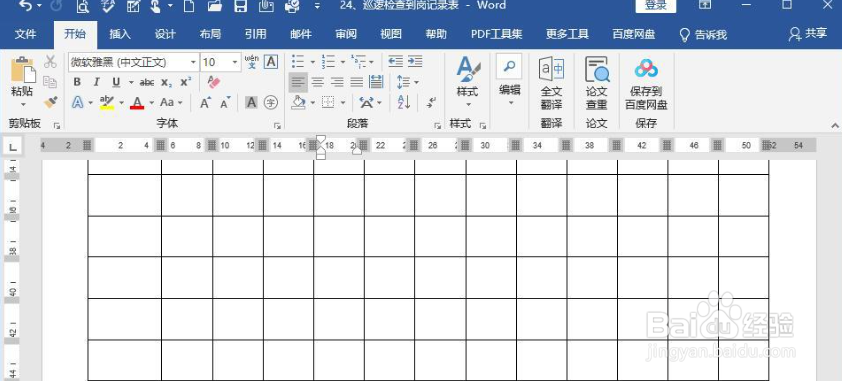Screen dimensions: 842x381
Task: Click the Paste clipboard icon
Action: [x=23, y=70]
